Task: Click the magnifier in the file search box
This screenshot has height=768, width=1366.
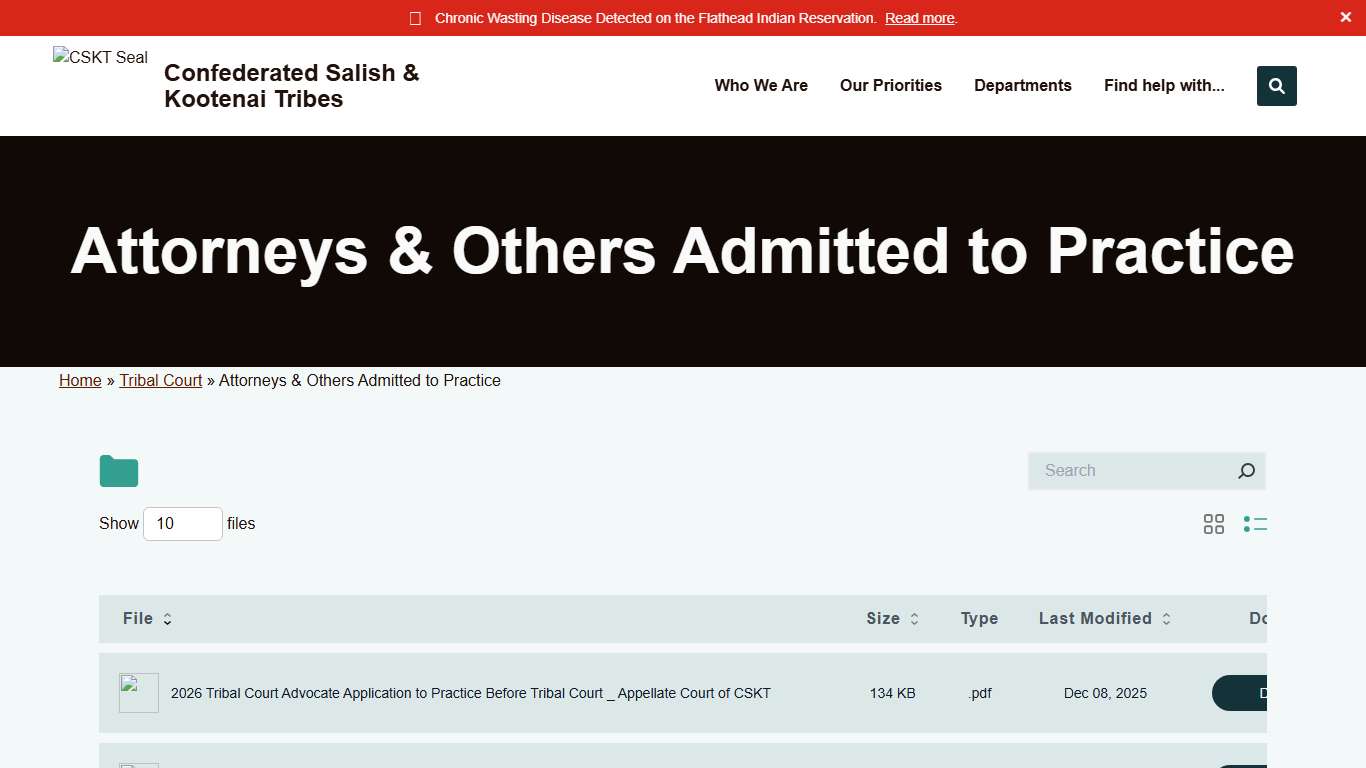Action: point(1246,470)
